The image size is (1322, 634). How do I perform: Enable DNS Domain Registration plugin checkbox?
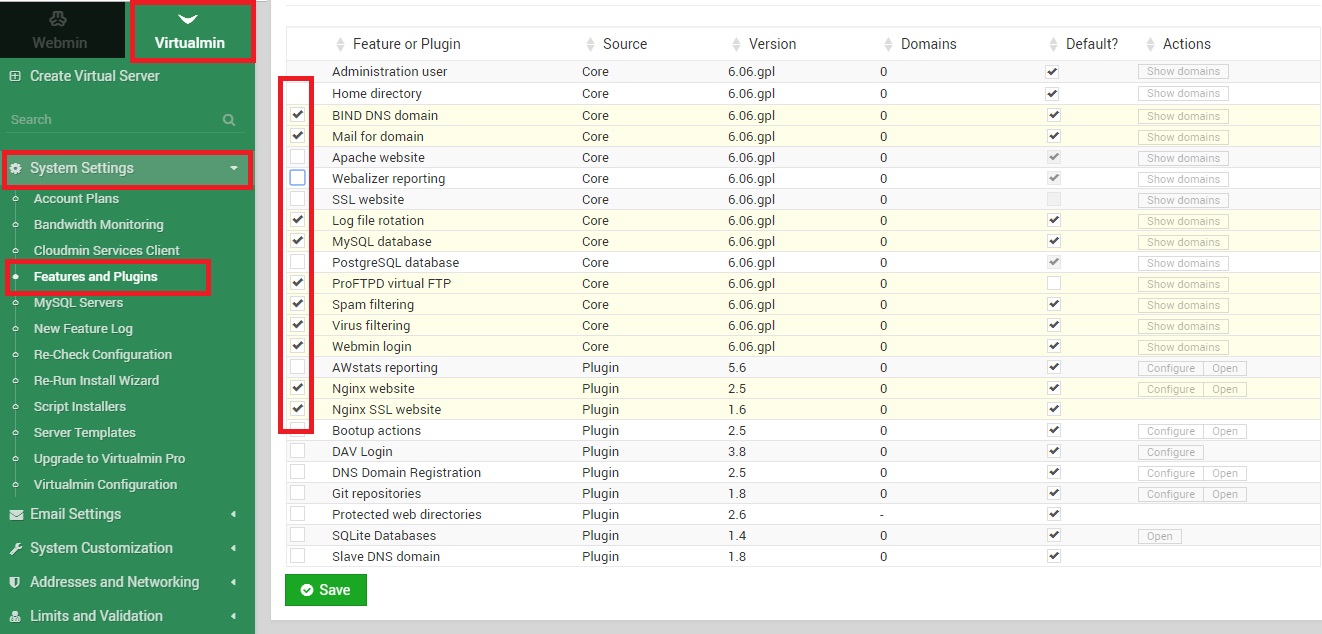297,472
